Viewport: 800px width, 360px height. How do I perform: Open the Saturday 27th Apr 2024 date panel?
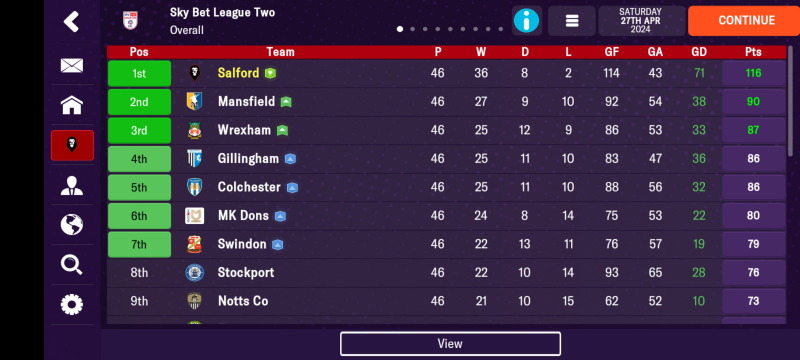pyautogui.click(x=641, y=21)
